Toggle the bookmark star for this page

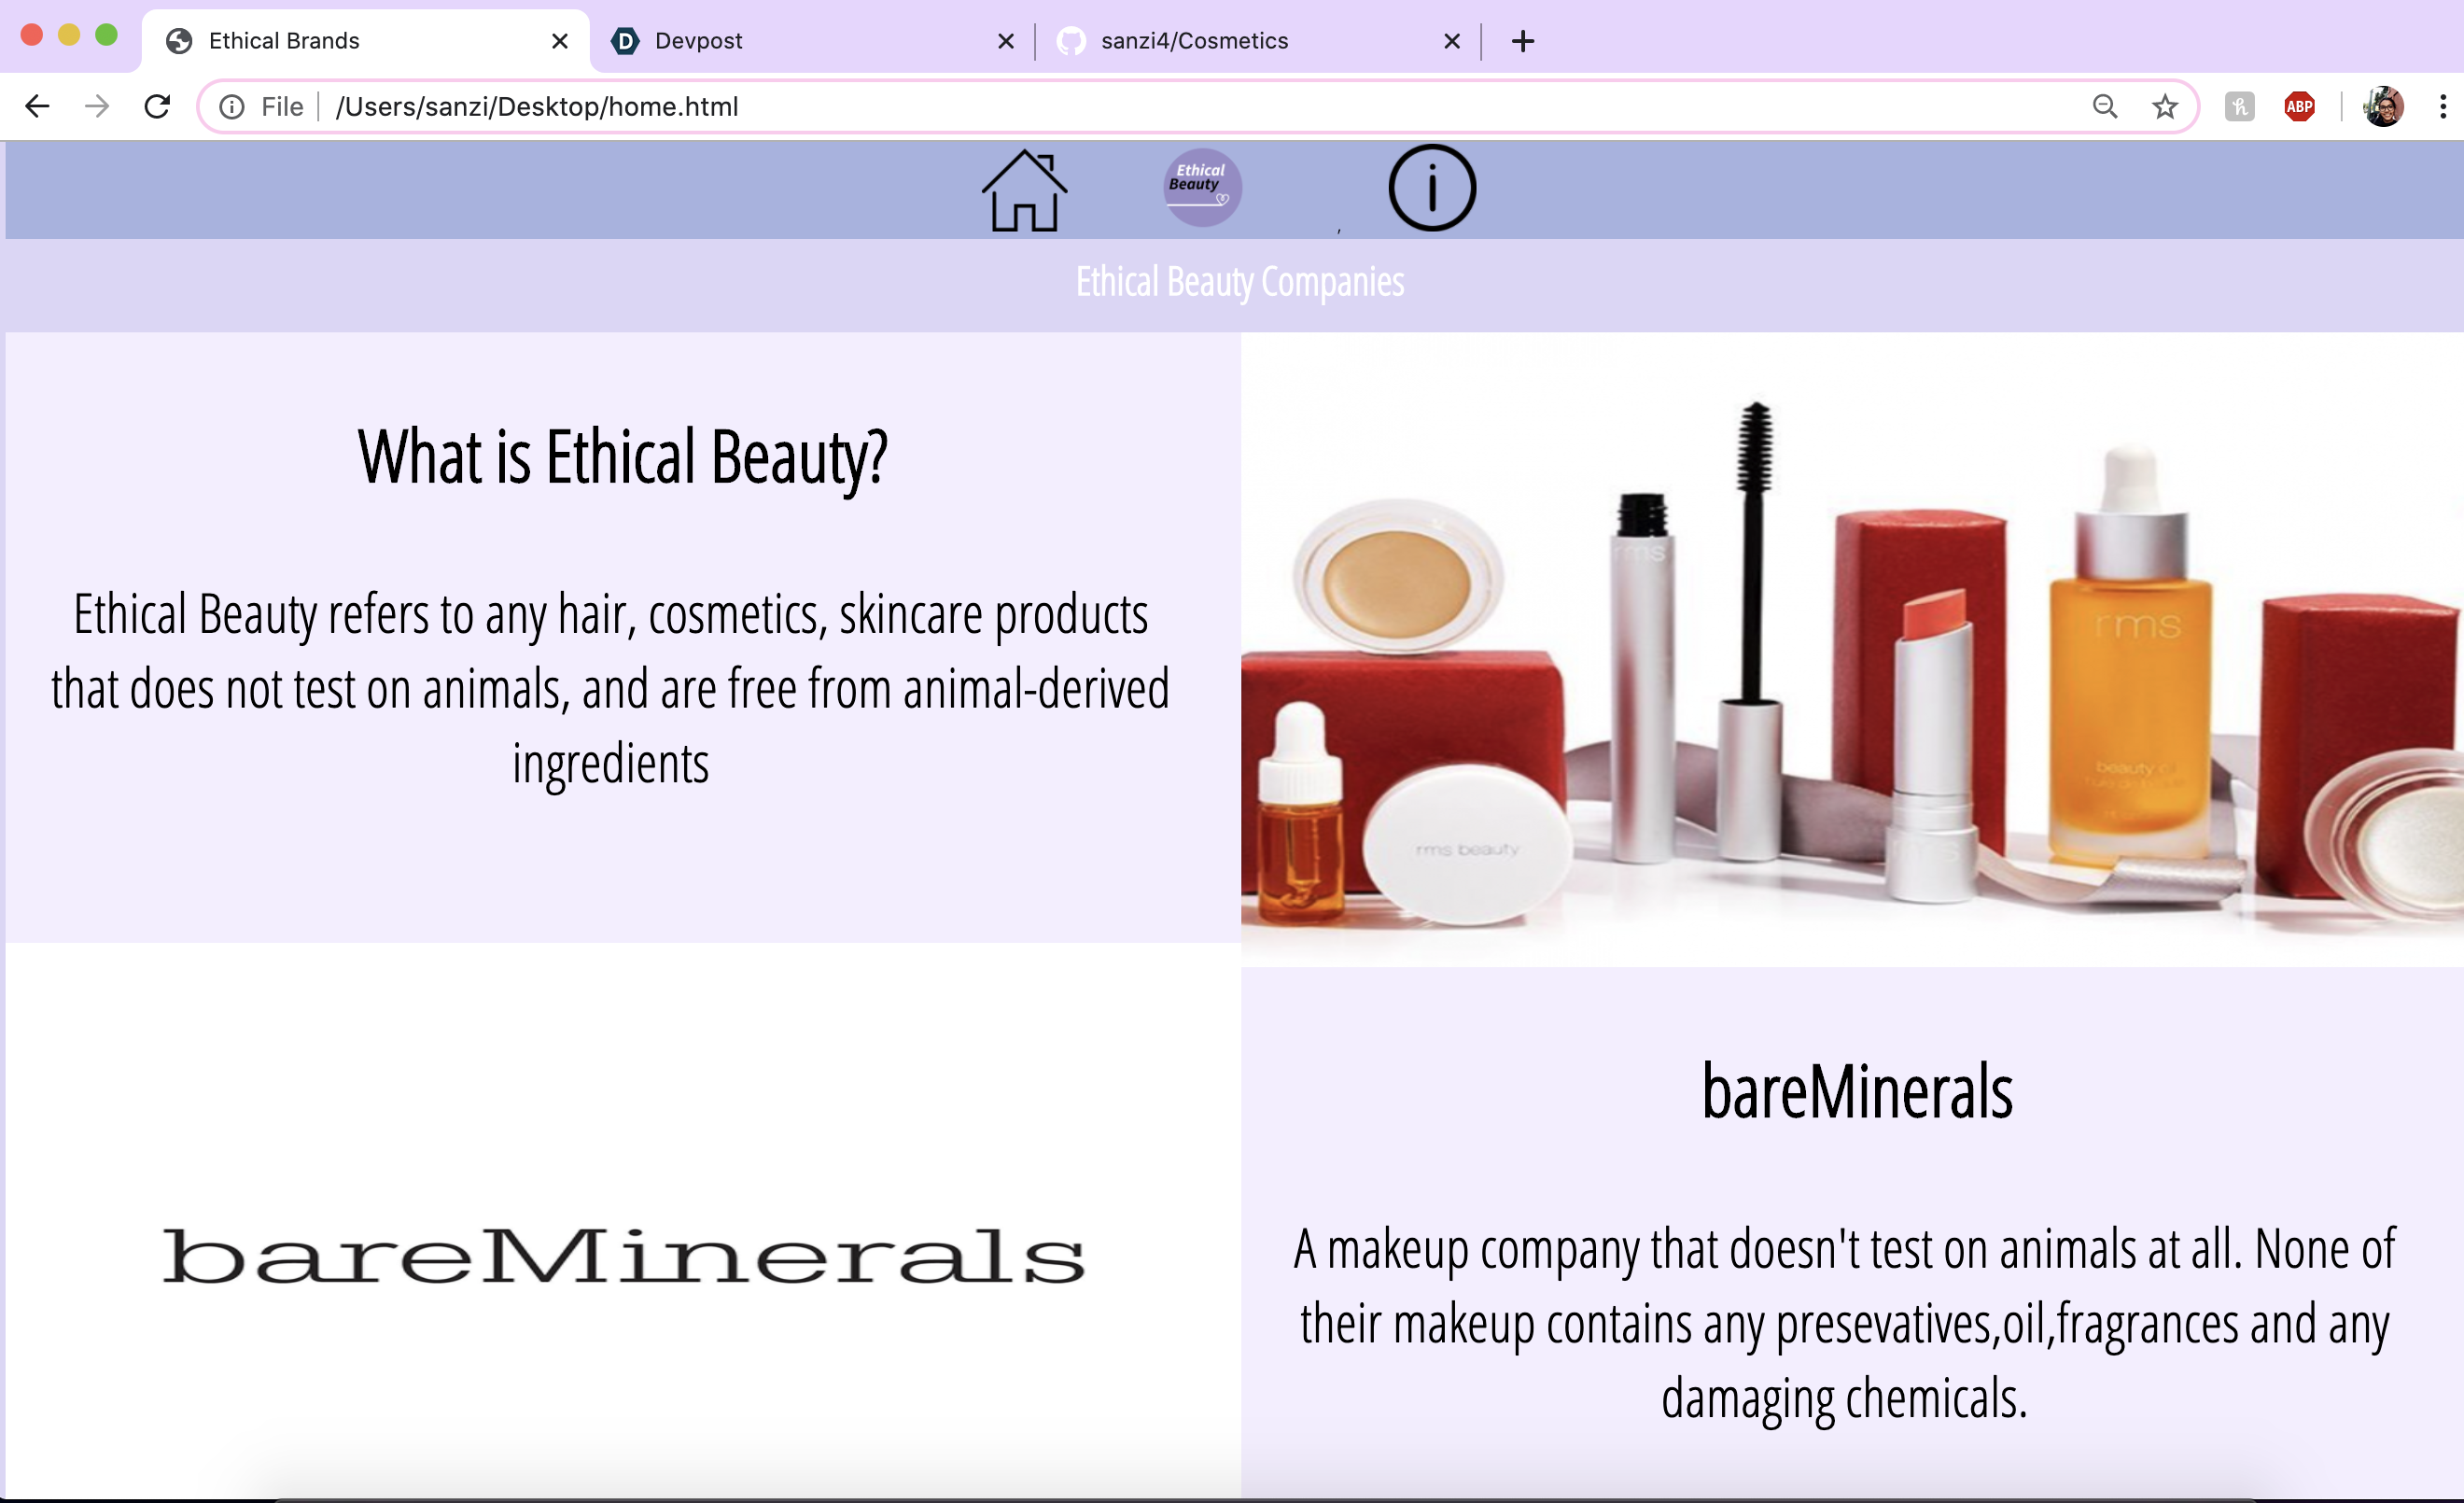click(2165, 106)
